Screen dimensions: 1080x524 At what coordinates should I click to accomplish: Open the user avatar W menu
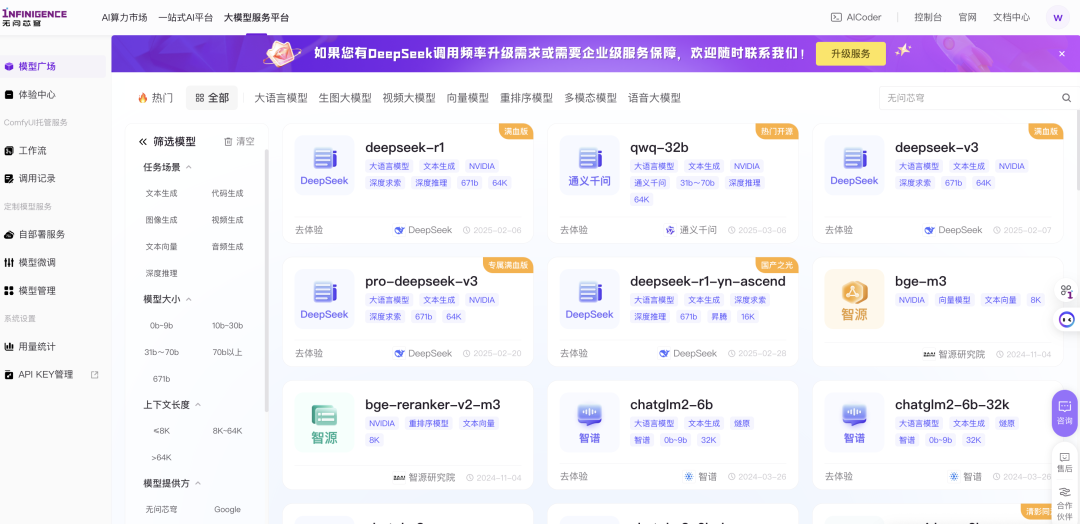pyautogui.click(x=1057, y=17)
